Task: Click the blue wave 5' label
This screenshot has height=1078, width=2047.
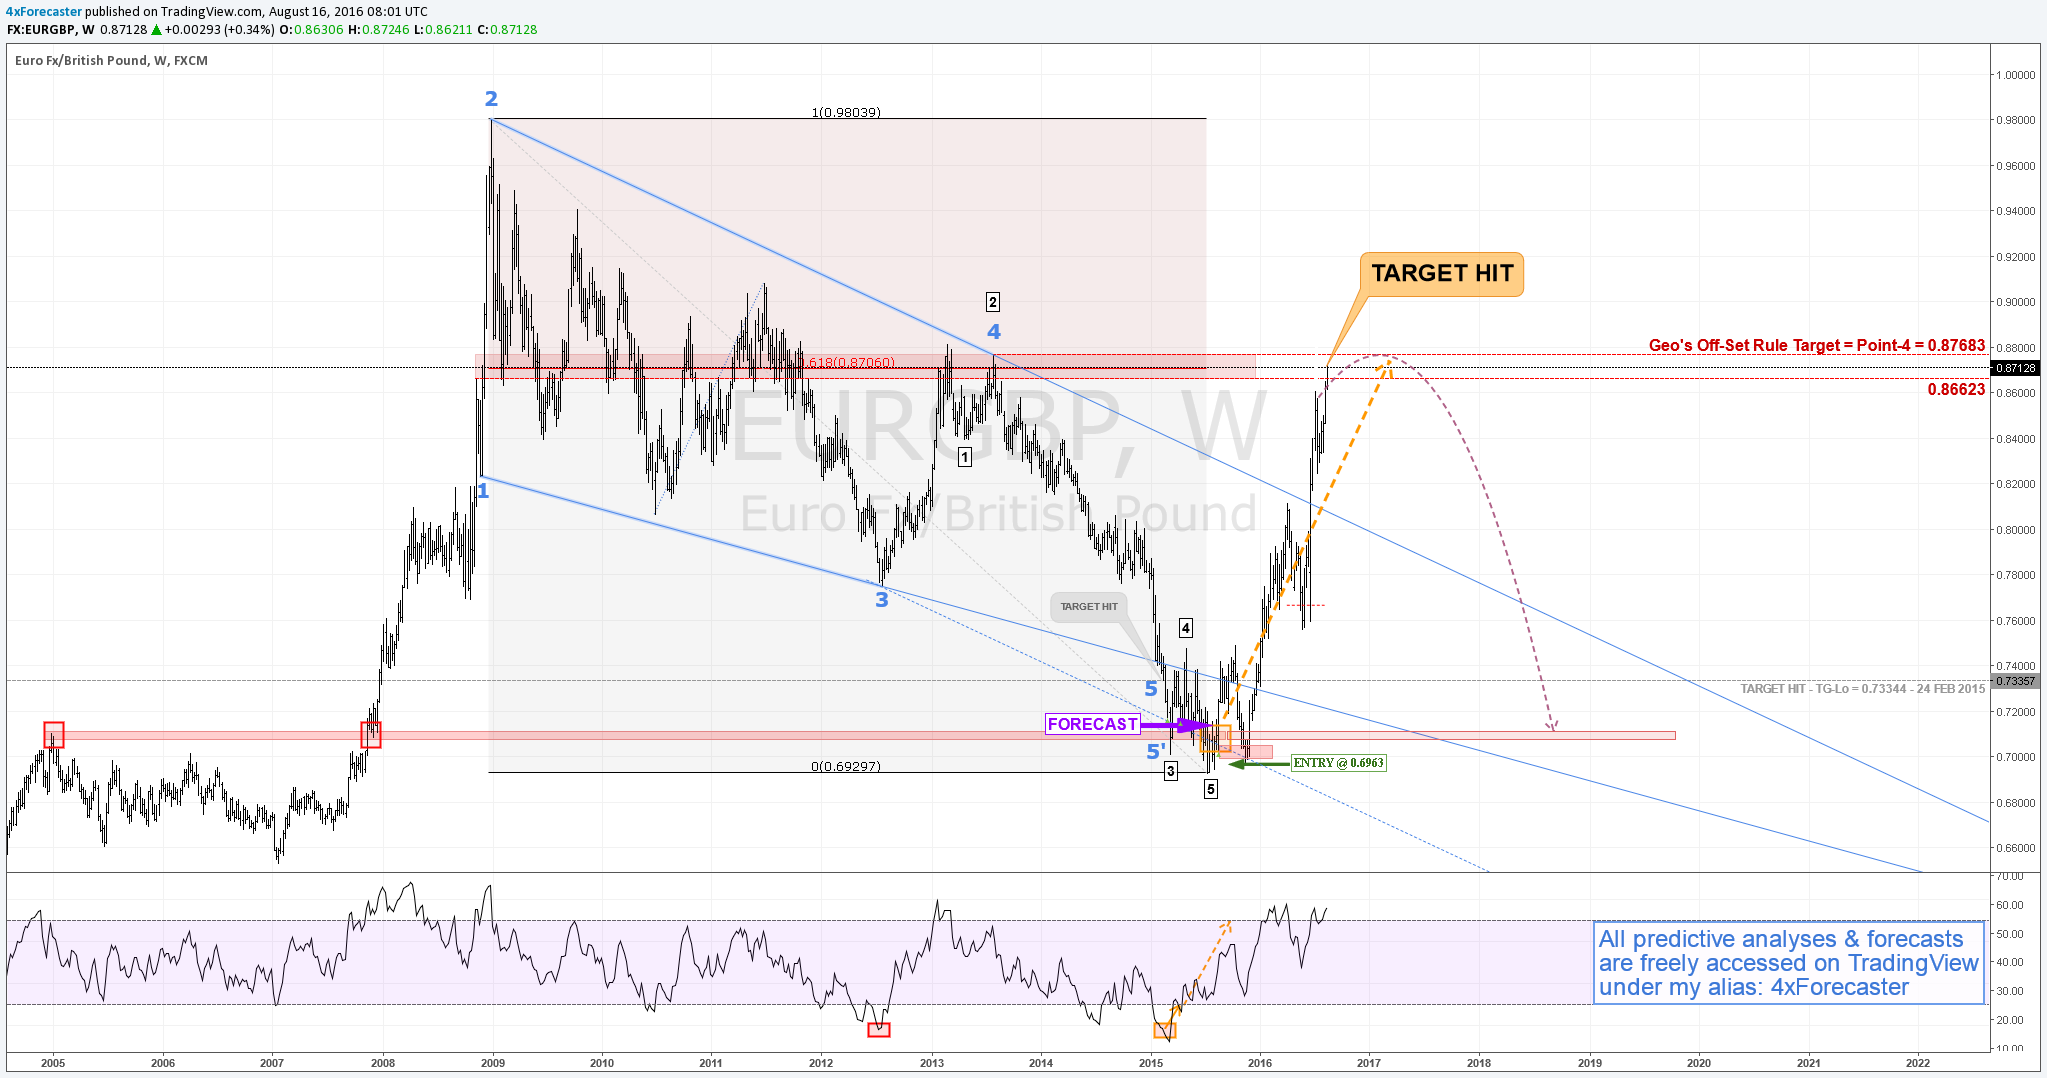Action: [1156, 752]
